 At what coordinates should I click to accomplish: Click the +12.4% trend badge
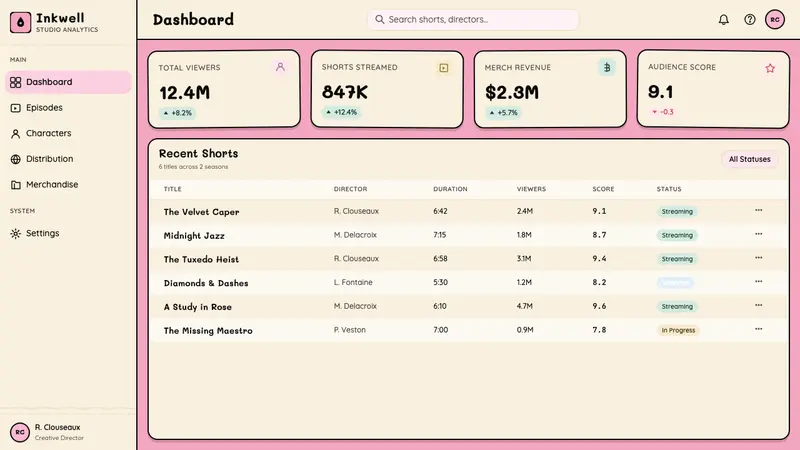tap(341, 112)
